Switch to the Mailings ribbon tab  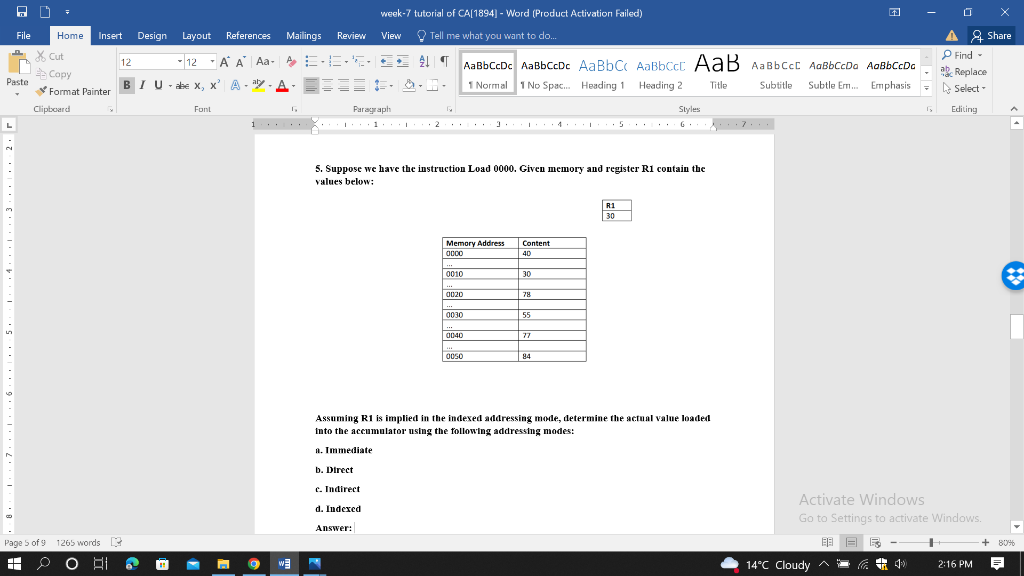303,35
